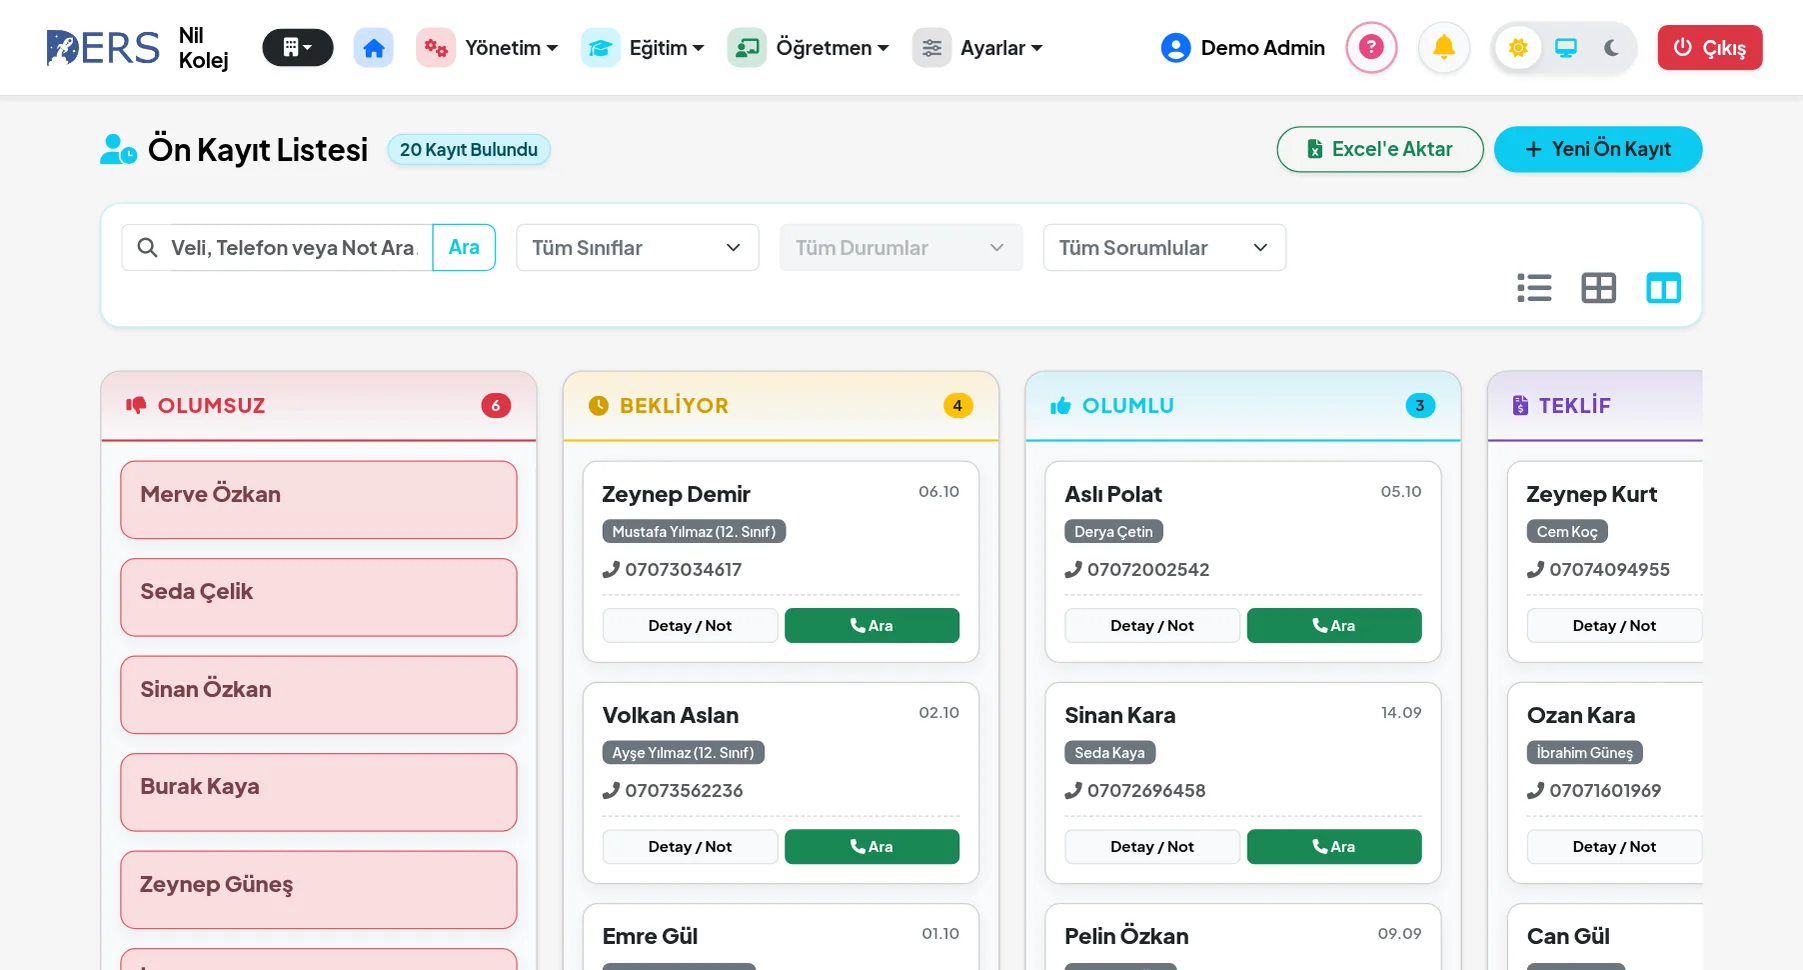Open Detay / Not for Sinan Kara
The height and width of the screenshot is (970, 1803).
[x=1152, y=846]
